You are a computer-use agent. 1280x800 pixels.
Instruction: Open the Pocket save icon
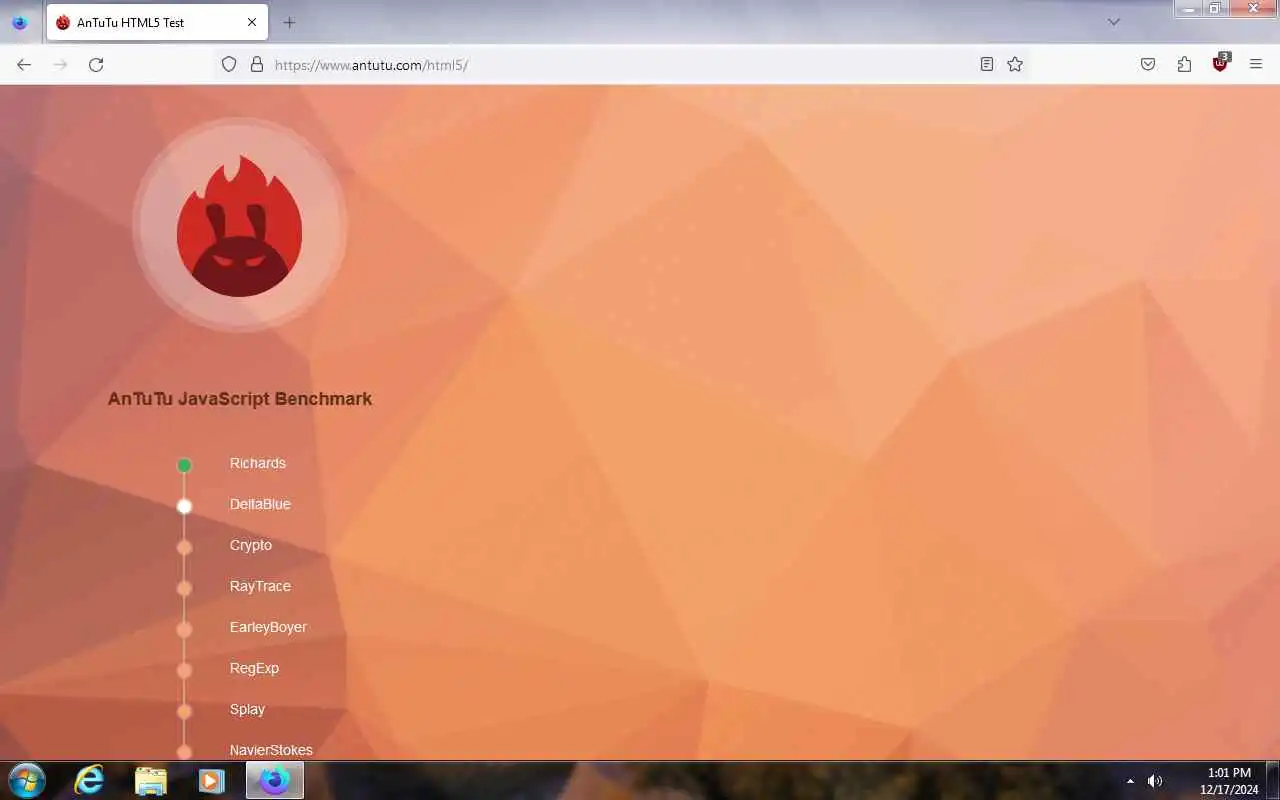click(1148, 64)
